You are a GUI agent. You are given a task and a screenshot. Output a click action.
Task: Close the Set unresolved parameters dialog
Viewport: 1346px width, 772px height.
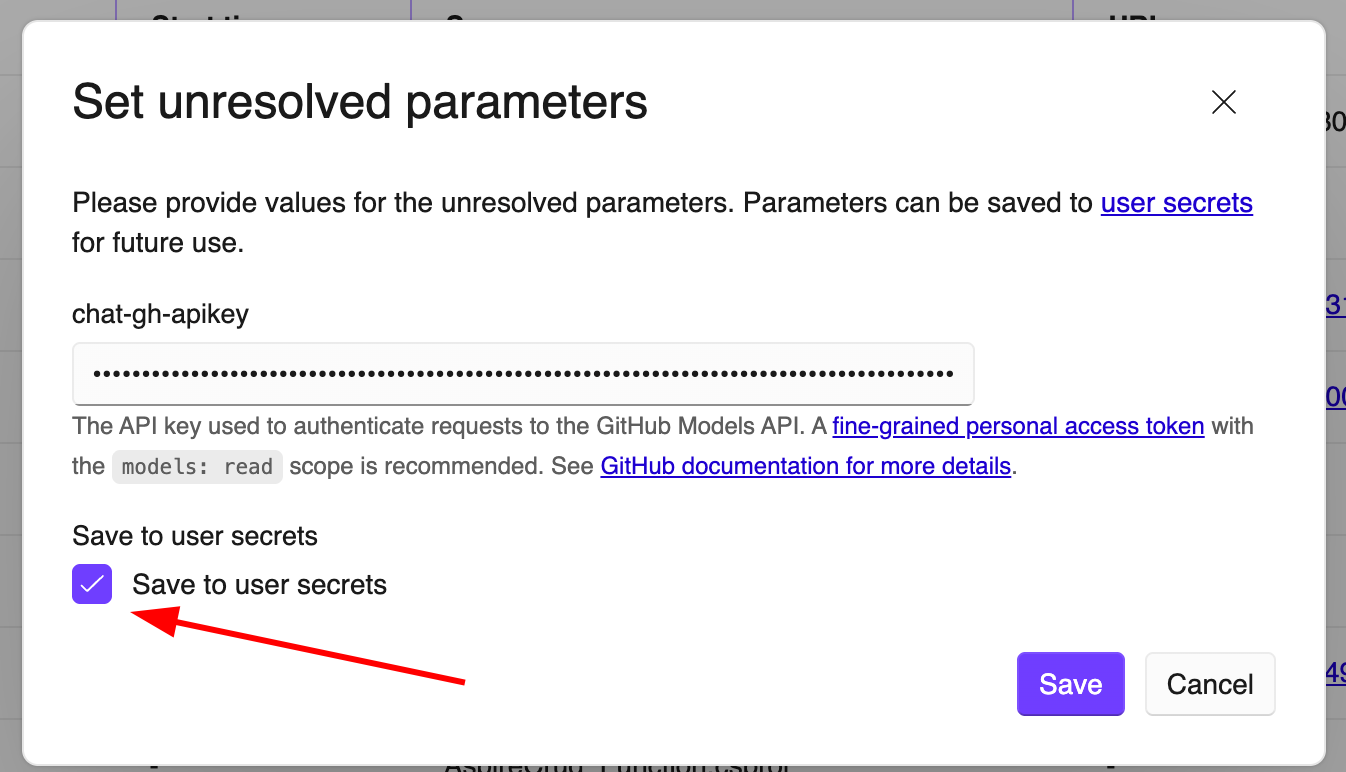pyautogui.click(x=1224, y=102)
